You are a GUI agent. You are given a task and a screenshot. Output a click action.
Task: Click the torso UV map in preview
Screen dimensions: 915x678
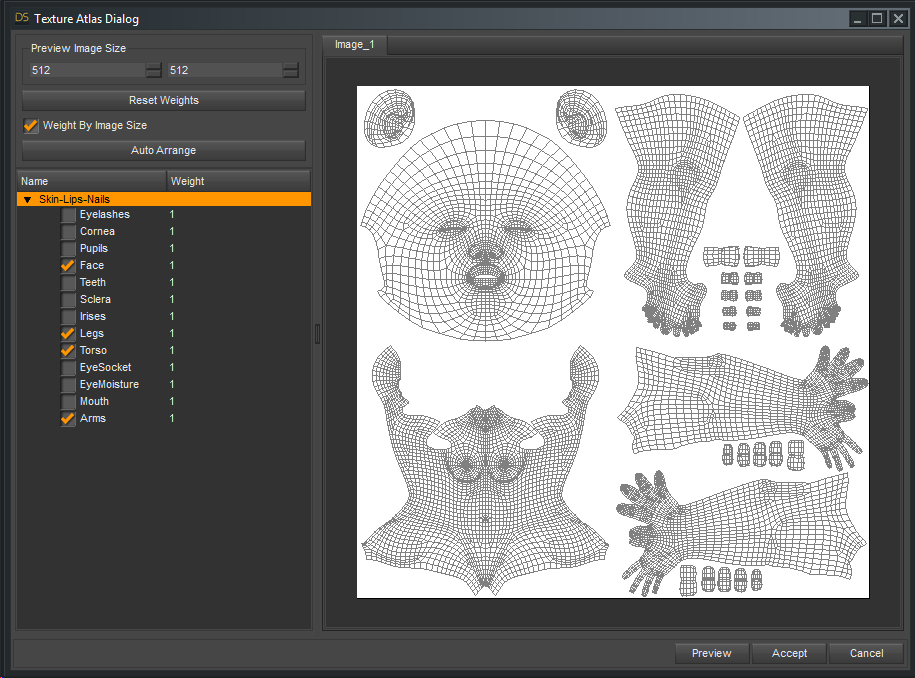click(x=484, y=470)
